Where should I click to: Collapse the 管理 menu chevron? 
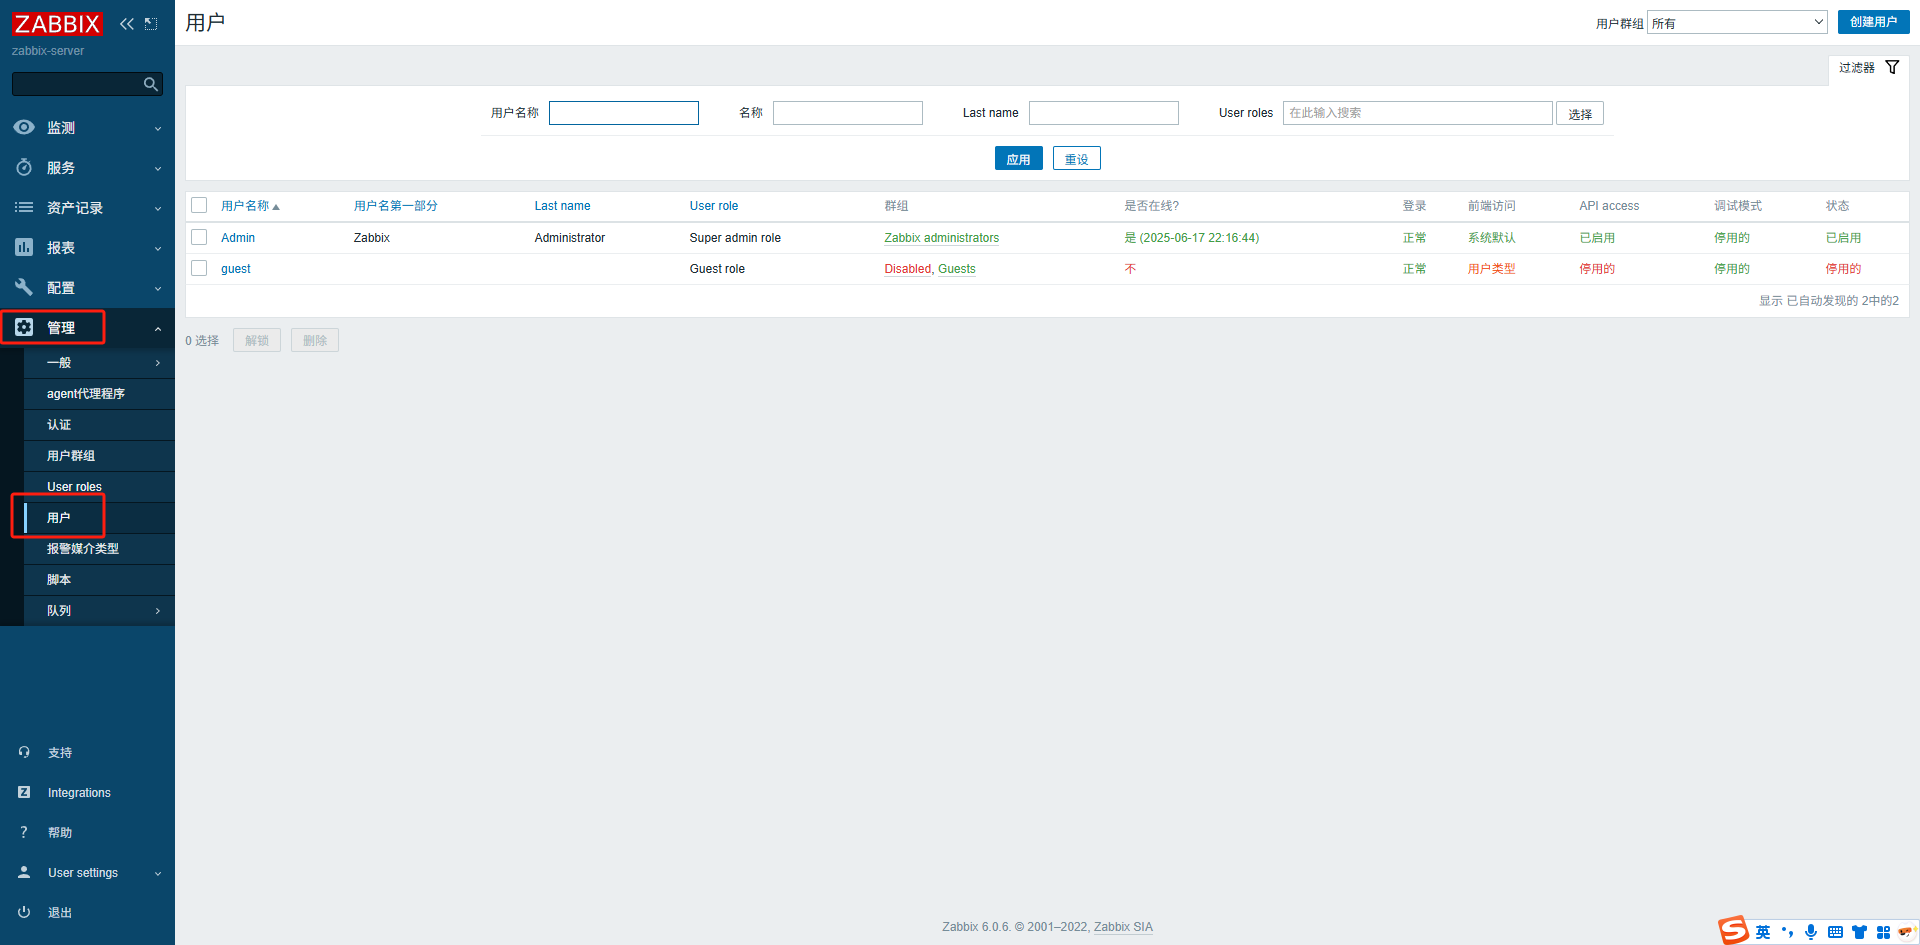pos(158,328)
